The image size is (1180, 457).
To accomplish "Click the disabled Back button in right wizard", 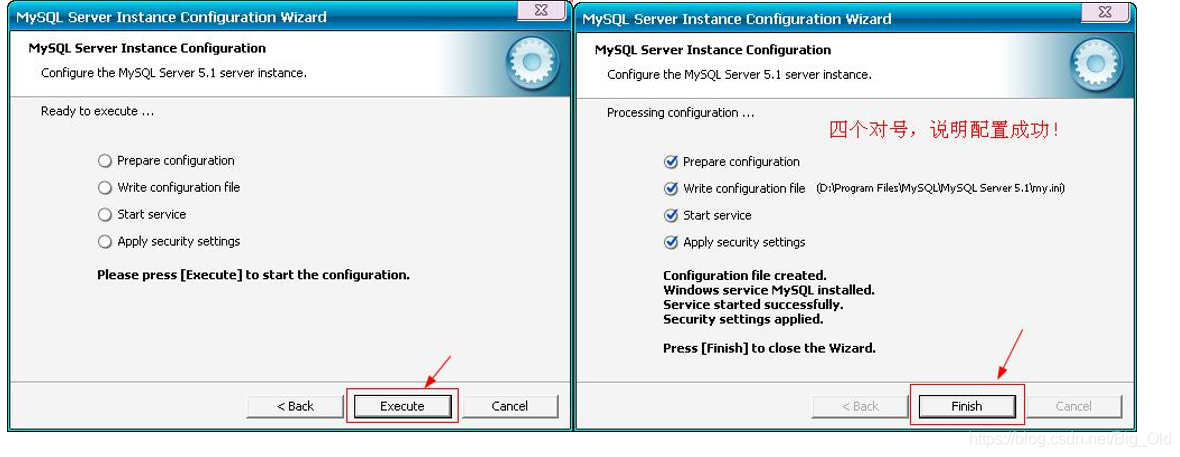I will click(x=860, y=406).
